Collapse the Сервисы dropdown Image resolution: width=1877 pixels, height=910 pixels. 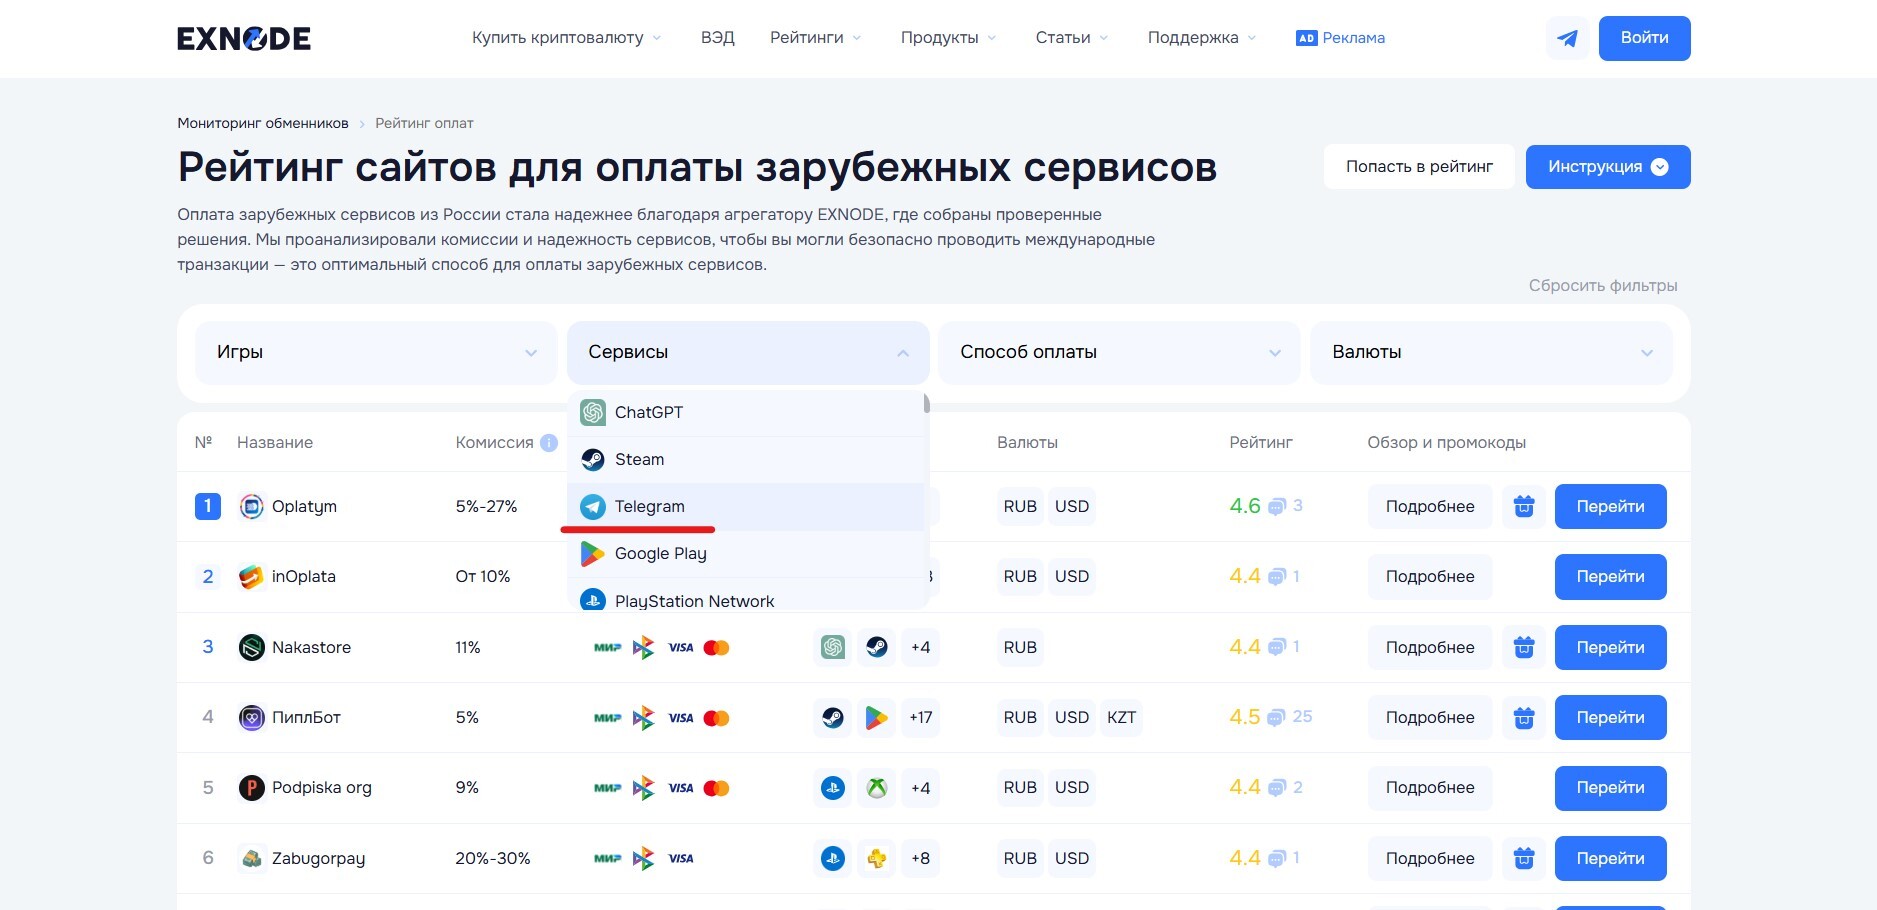(x=747, y=352)
